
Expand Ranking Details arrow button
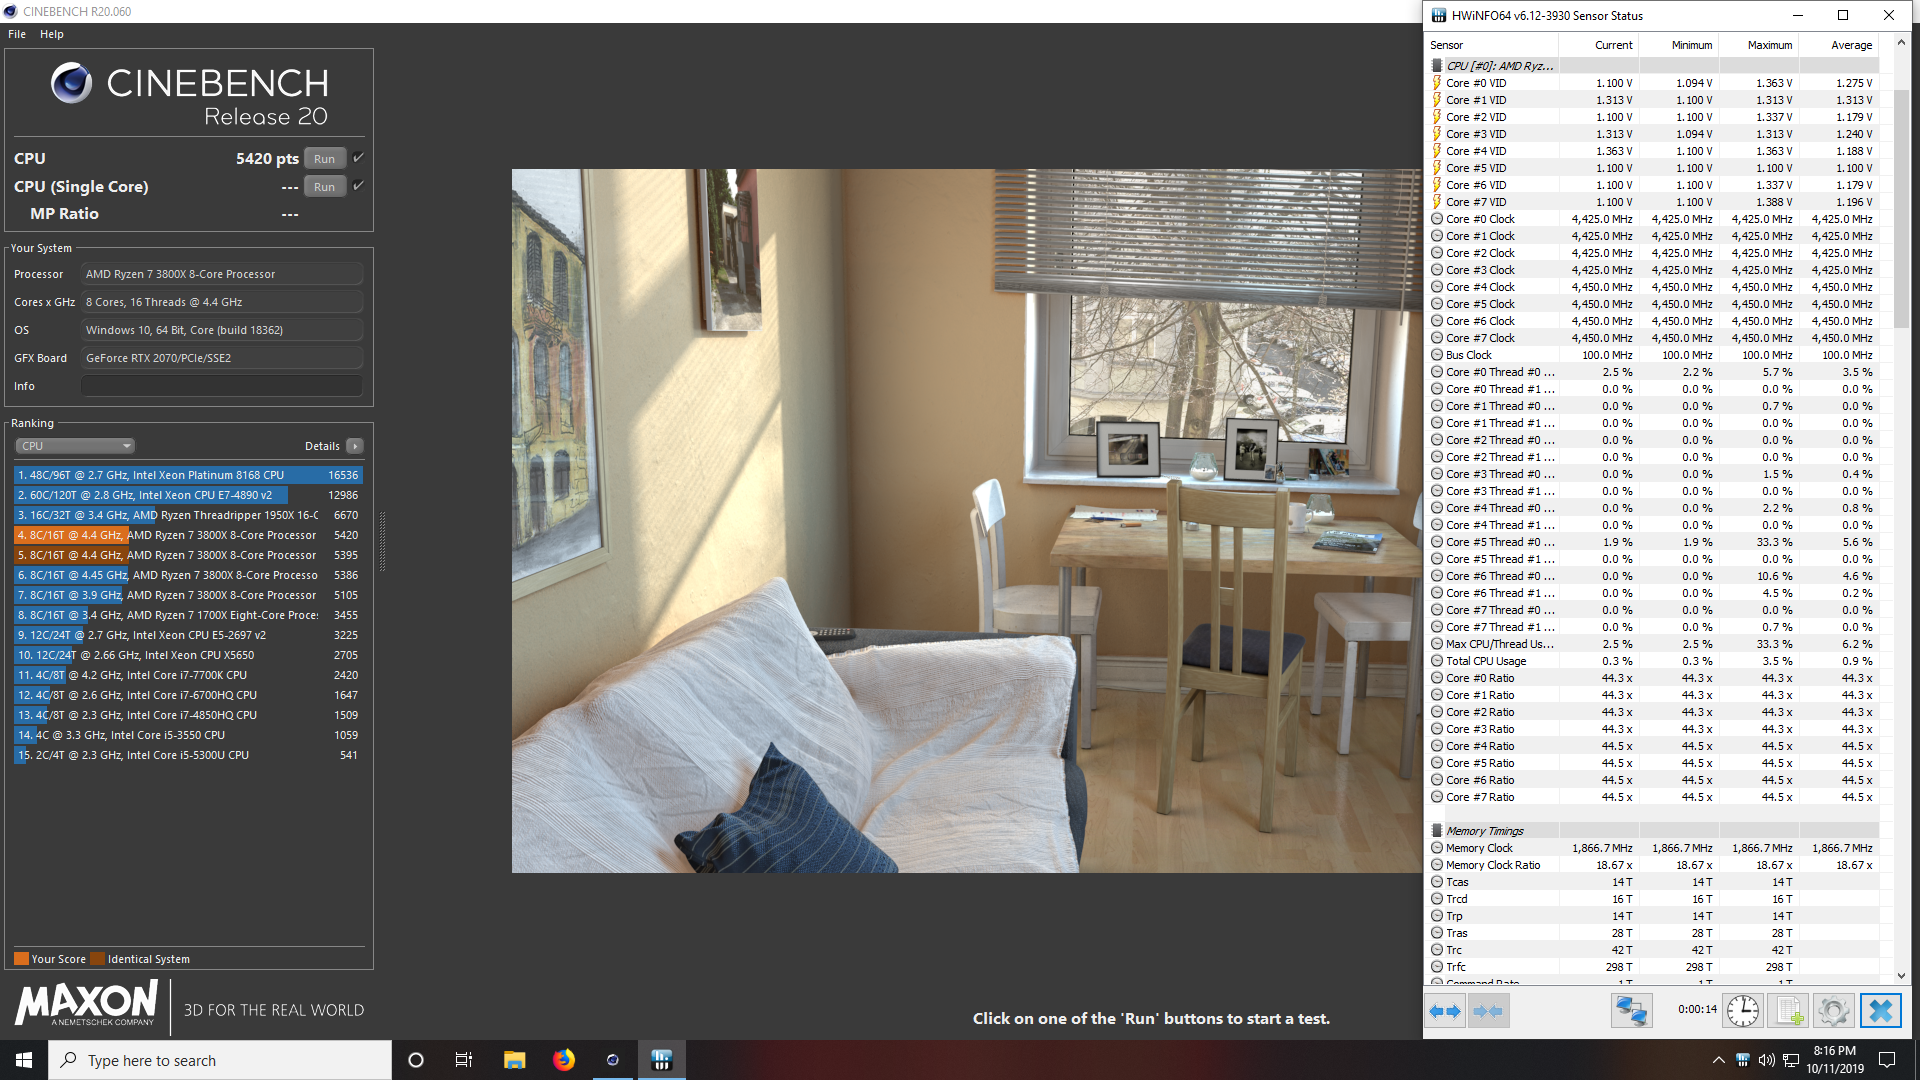pyautogui.click(x=355, y=446)
